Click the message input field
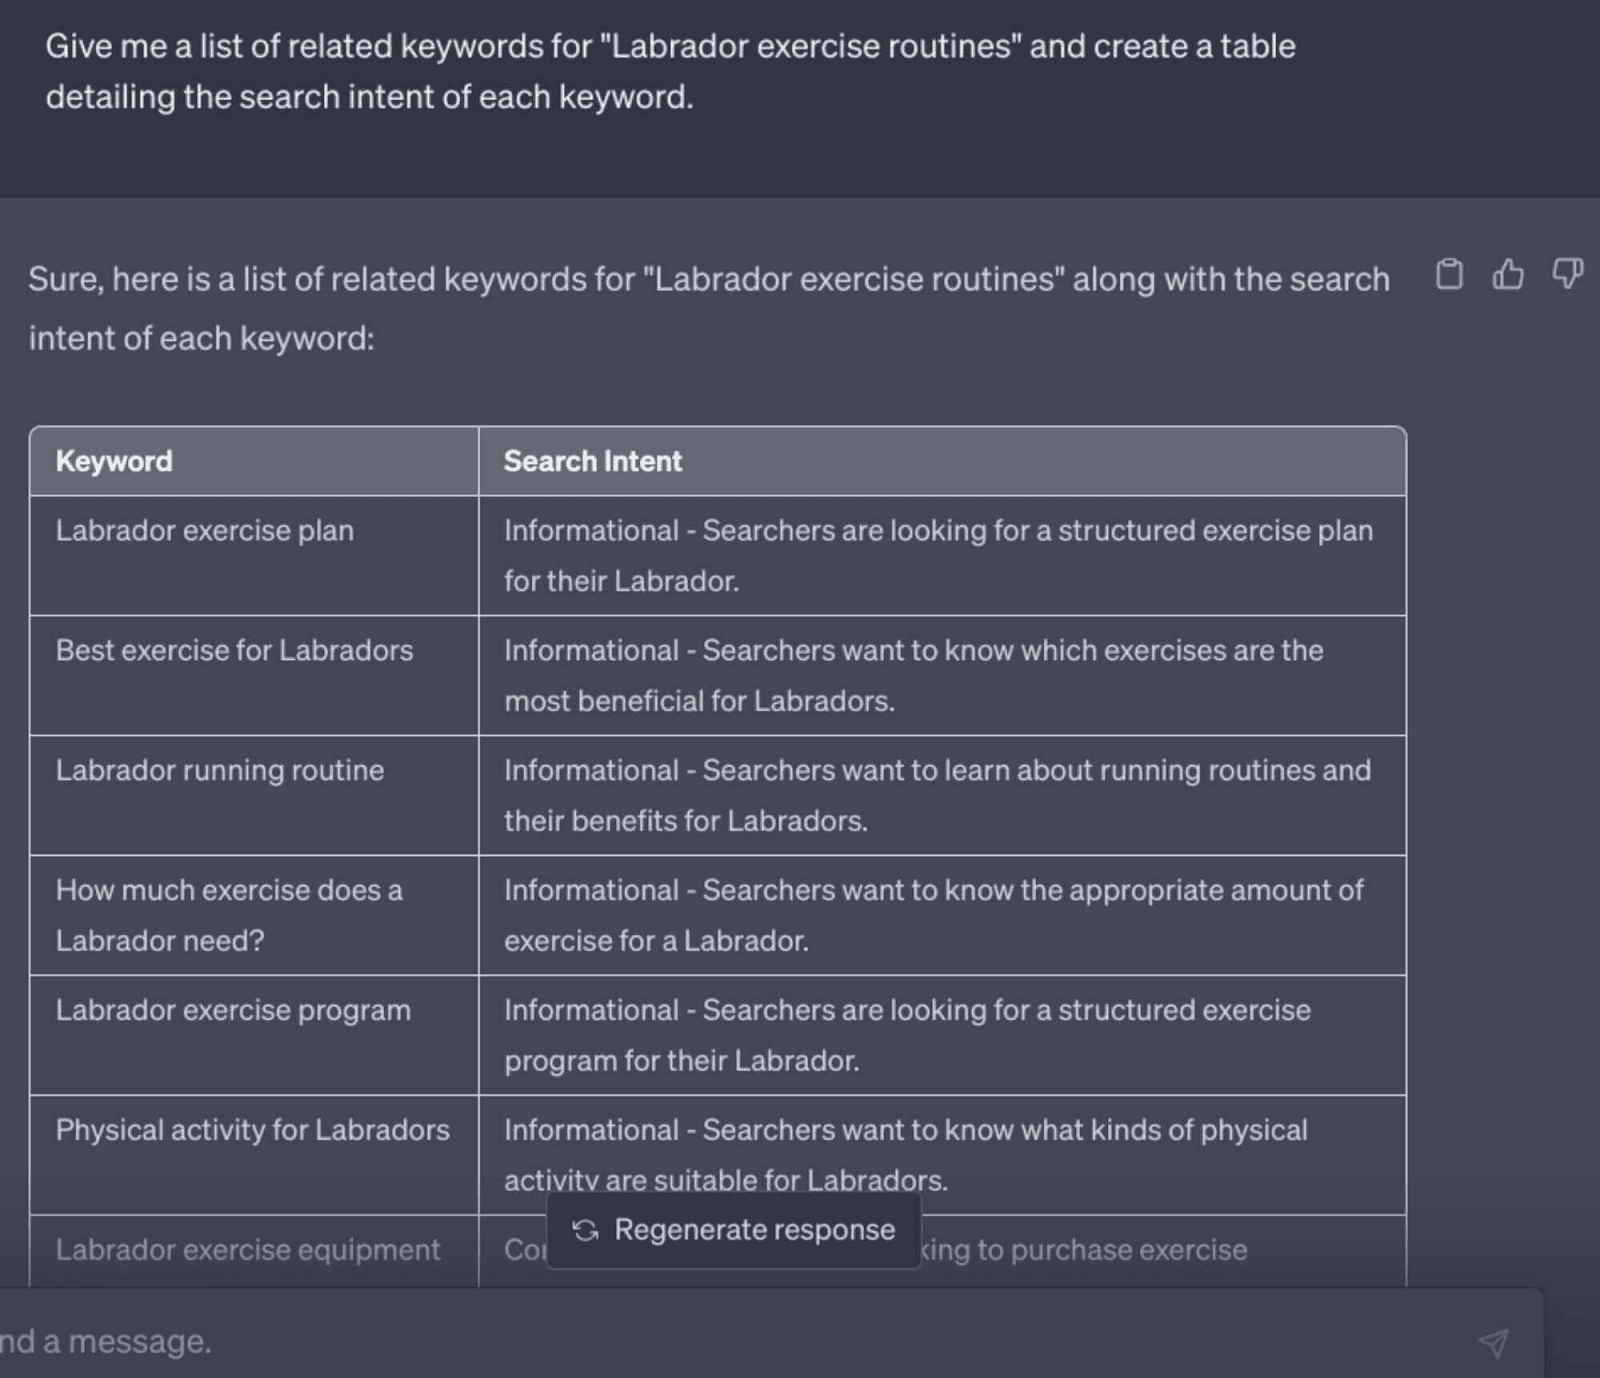This screenshot has height=1378, width=1600. (700, 1341)
